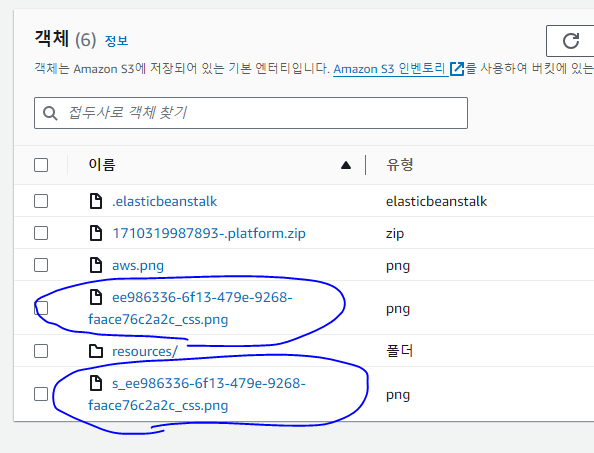Click the zip type cell
594x453 pixels.
point(395,234)
